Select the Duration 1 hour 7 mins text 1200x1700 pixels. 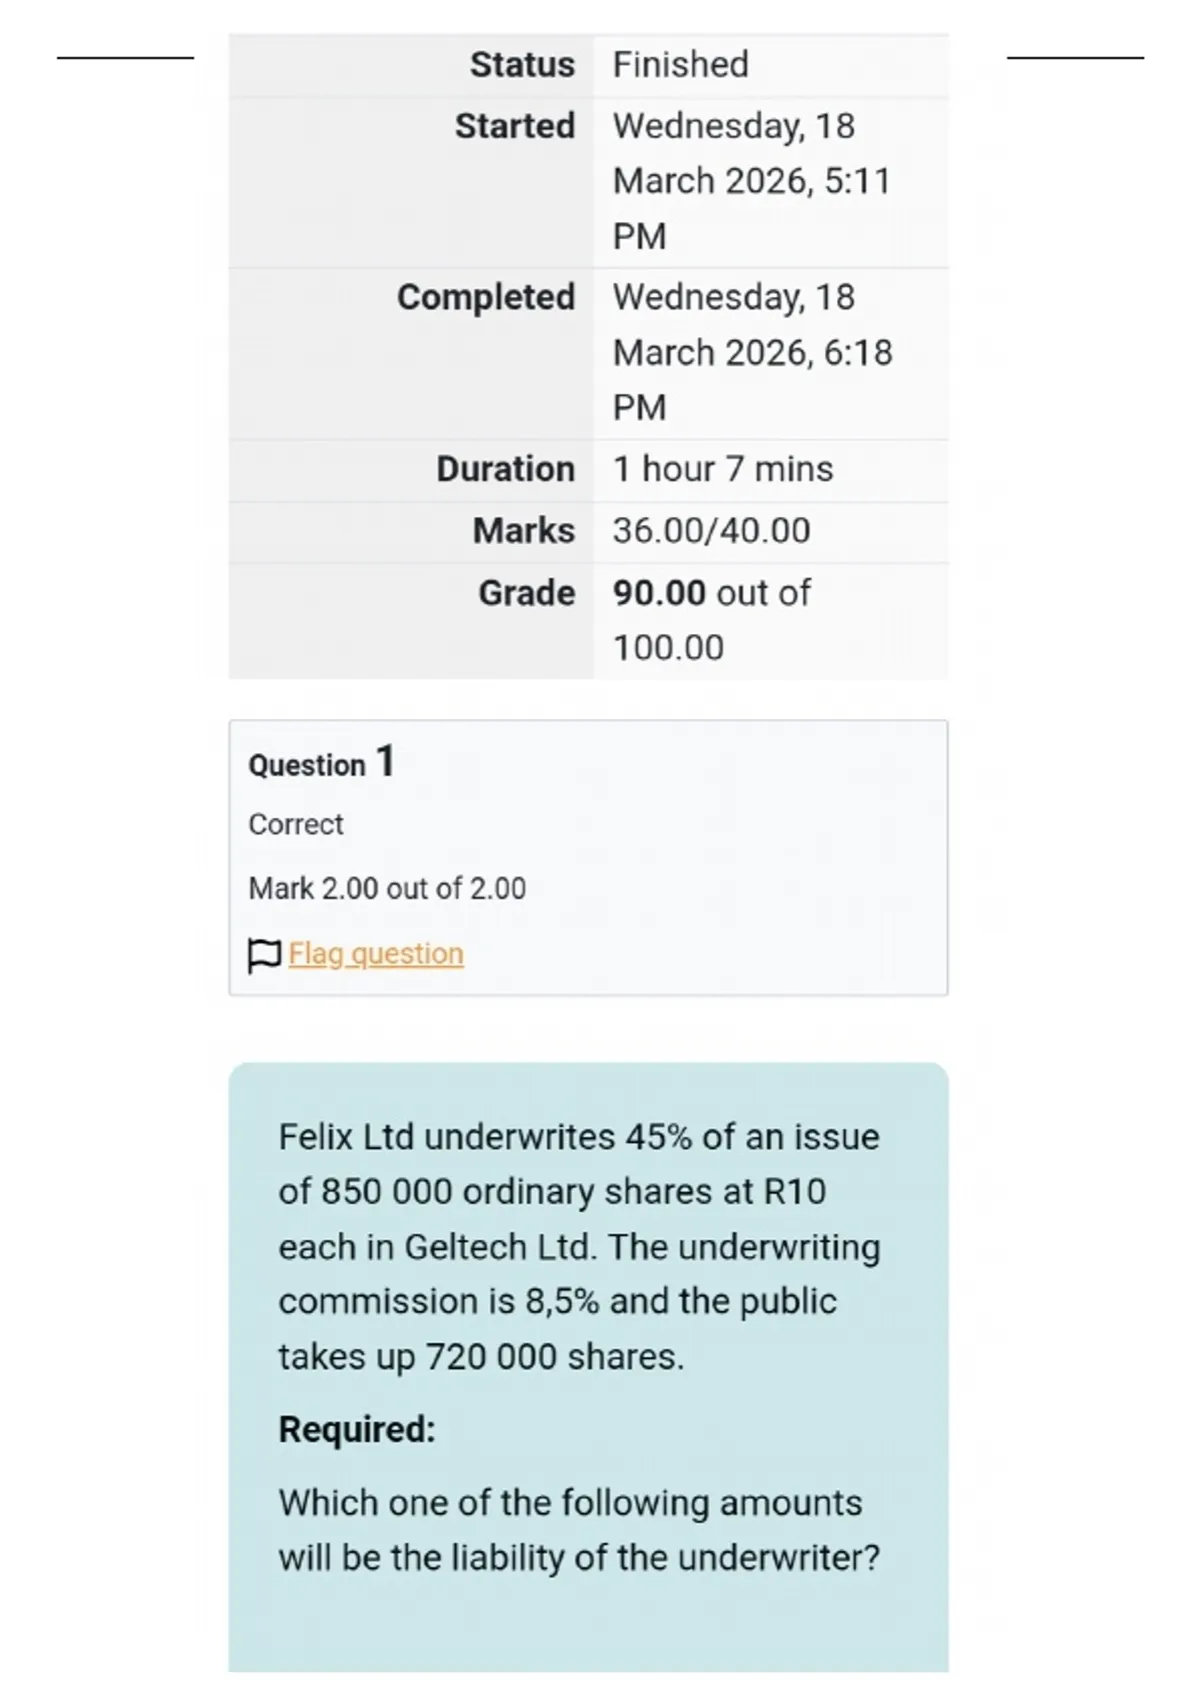click(723, 469)
